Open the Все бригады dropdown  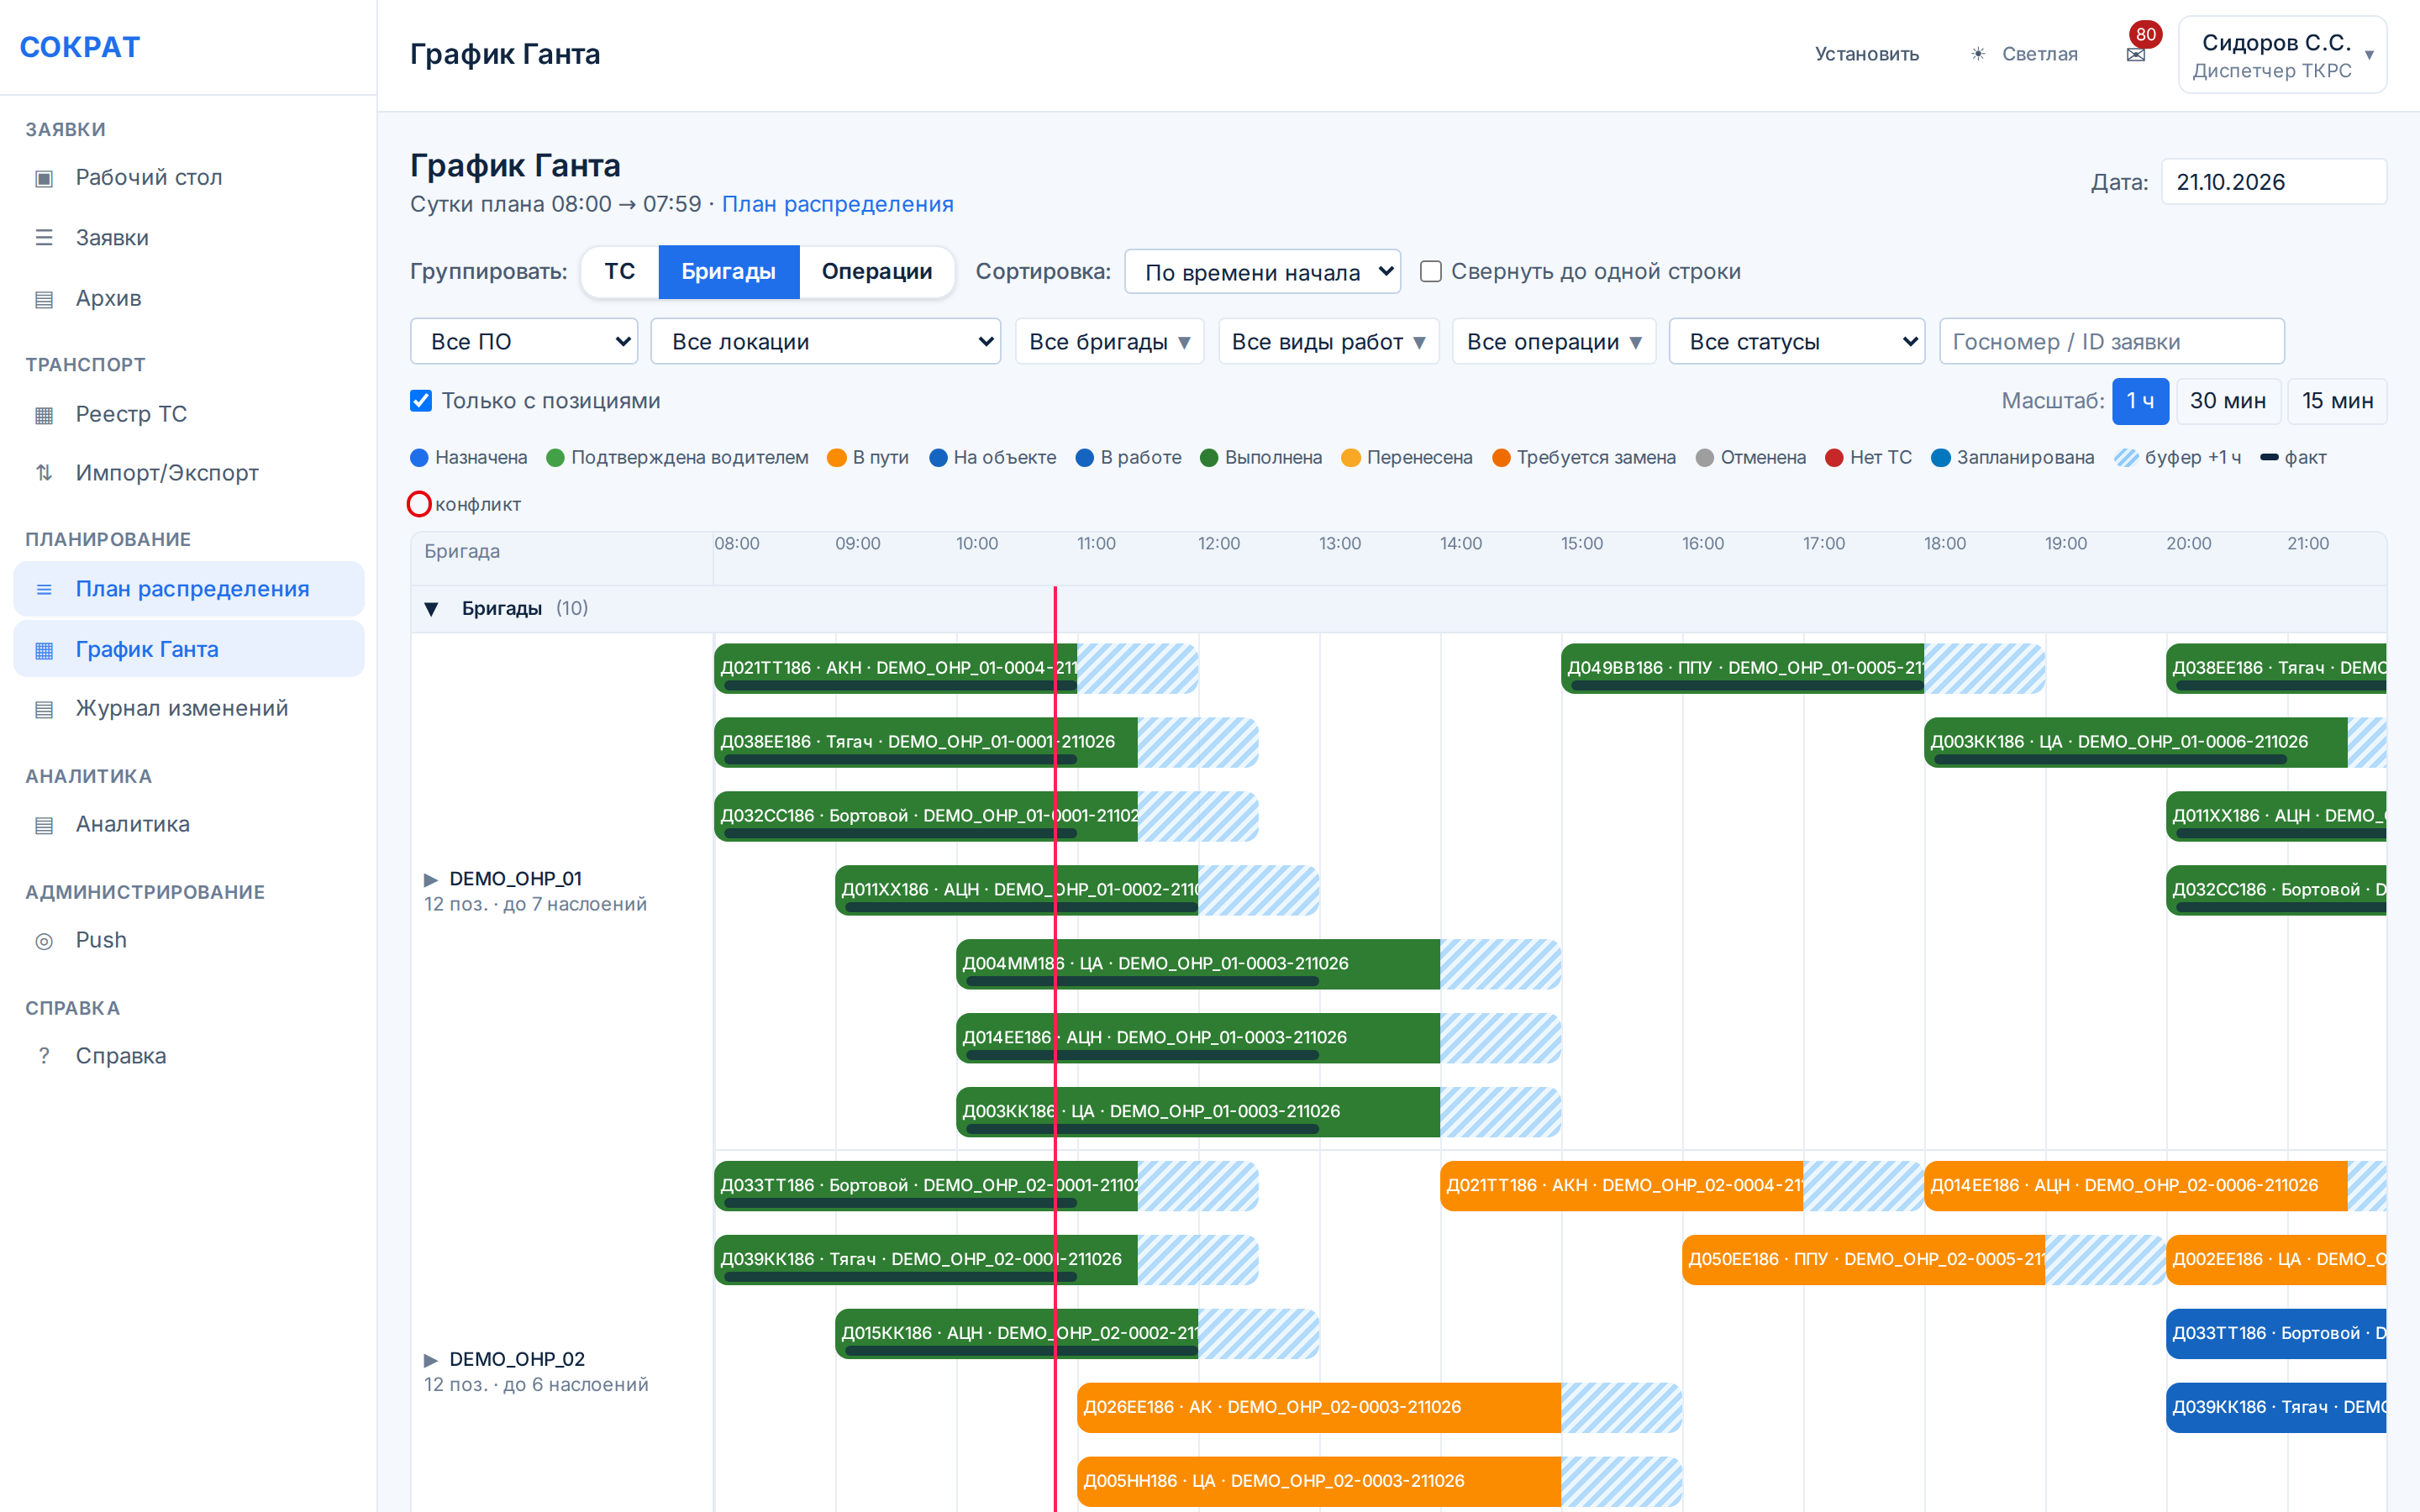pyautogui.click(x=1109, y=341)
